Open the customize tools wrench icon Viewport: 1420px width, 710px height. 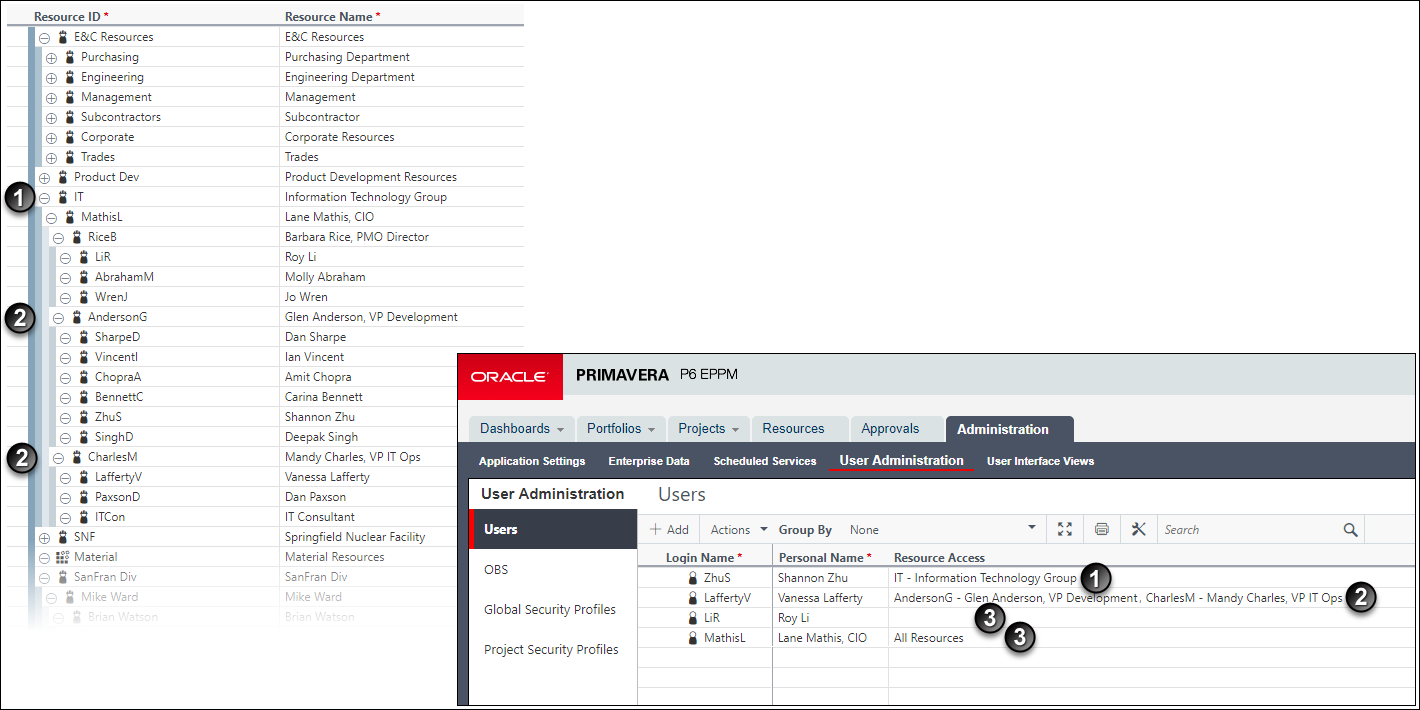pyautogui.click(x=1138, y=529)
